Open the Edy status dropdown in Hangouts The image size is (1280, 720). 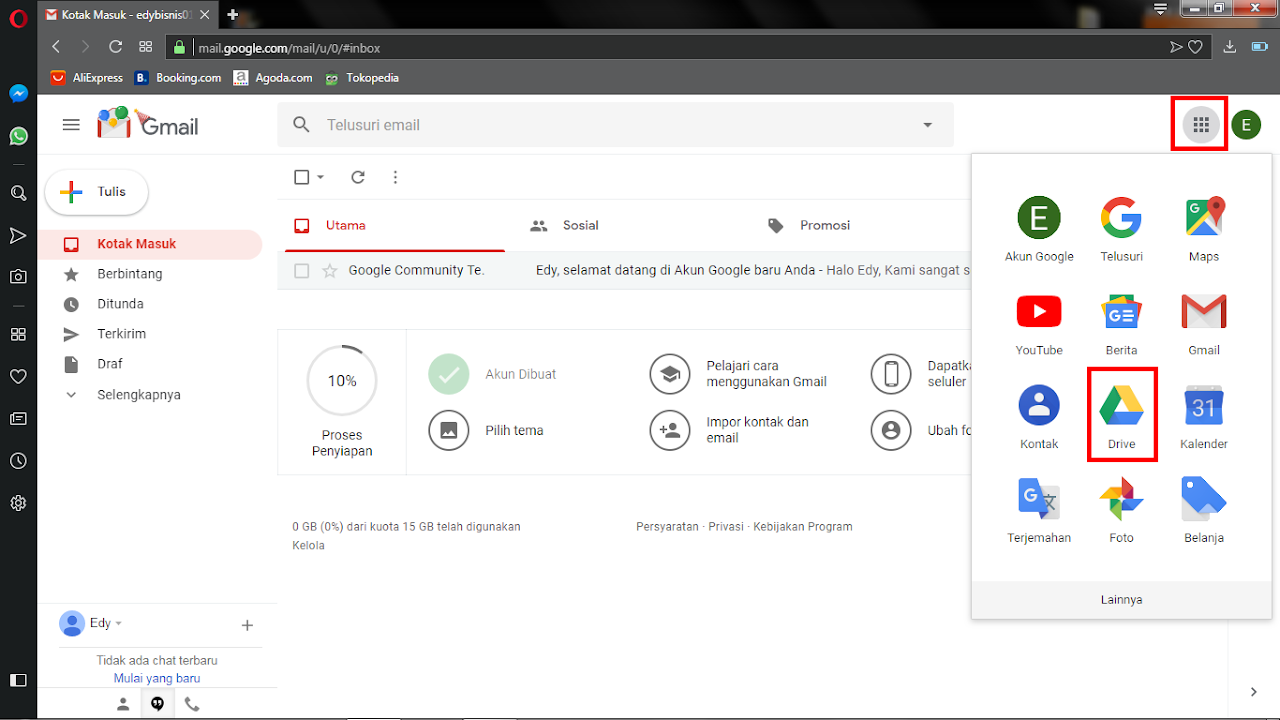click(x=118, y=623)
